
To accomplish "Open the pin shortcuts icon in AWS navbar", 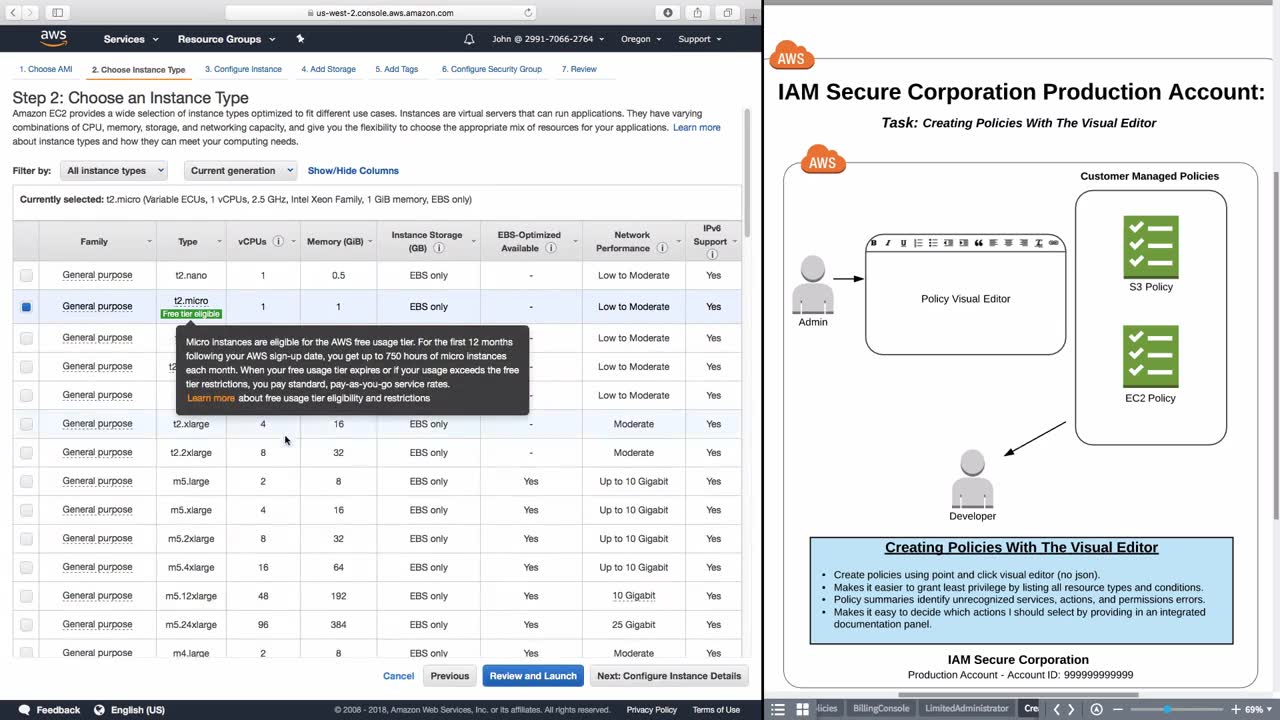I will coord(300,39).
